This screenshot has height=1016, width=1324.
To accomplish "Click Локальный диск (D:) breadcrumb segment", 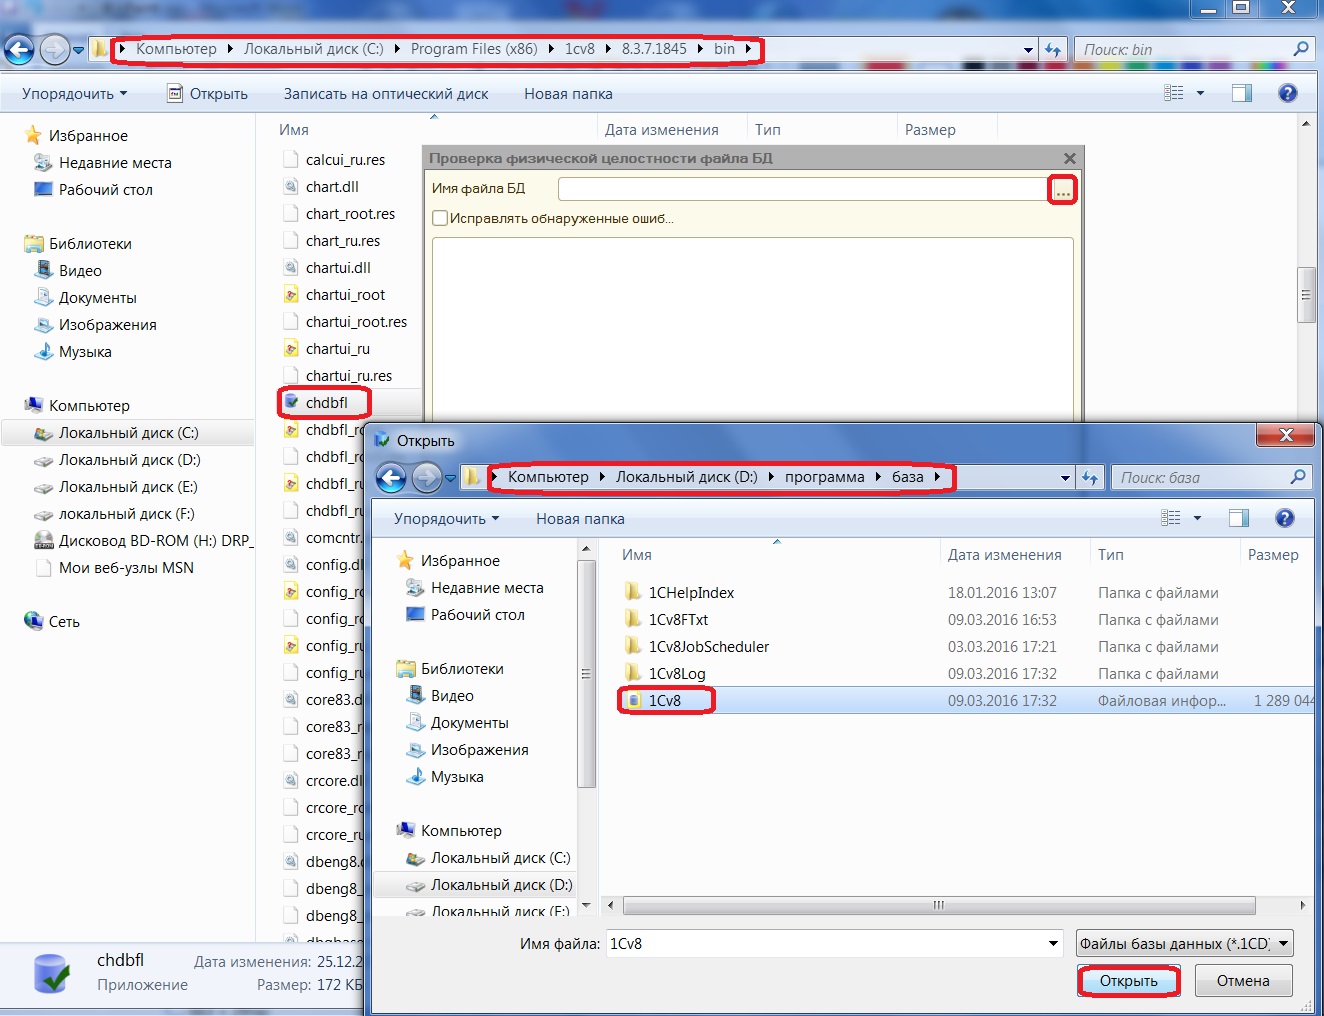I will [686, 477].
